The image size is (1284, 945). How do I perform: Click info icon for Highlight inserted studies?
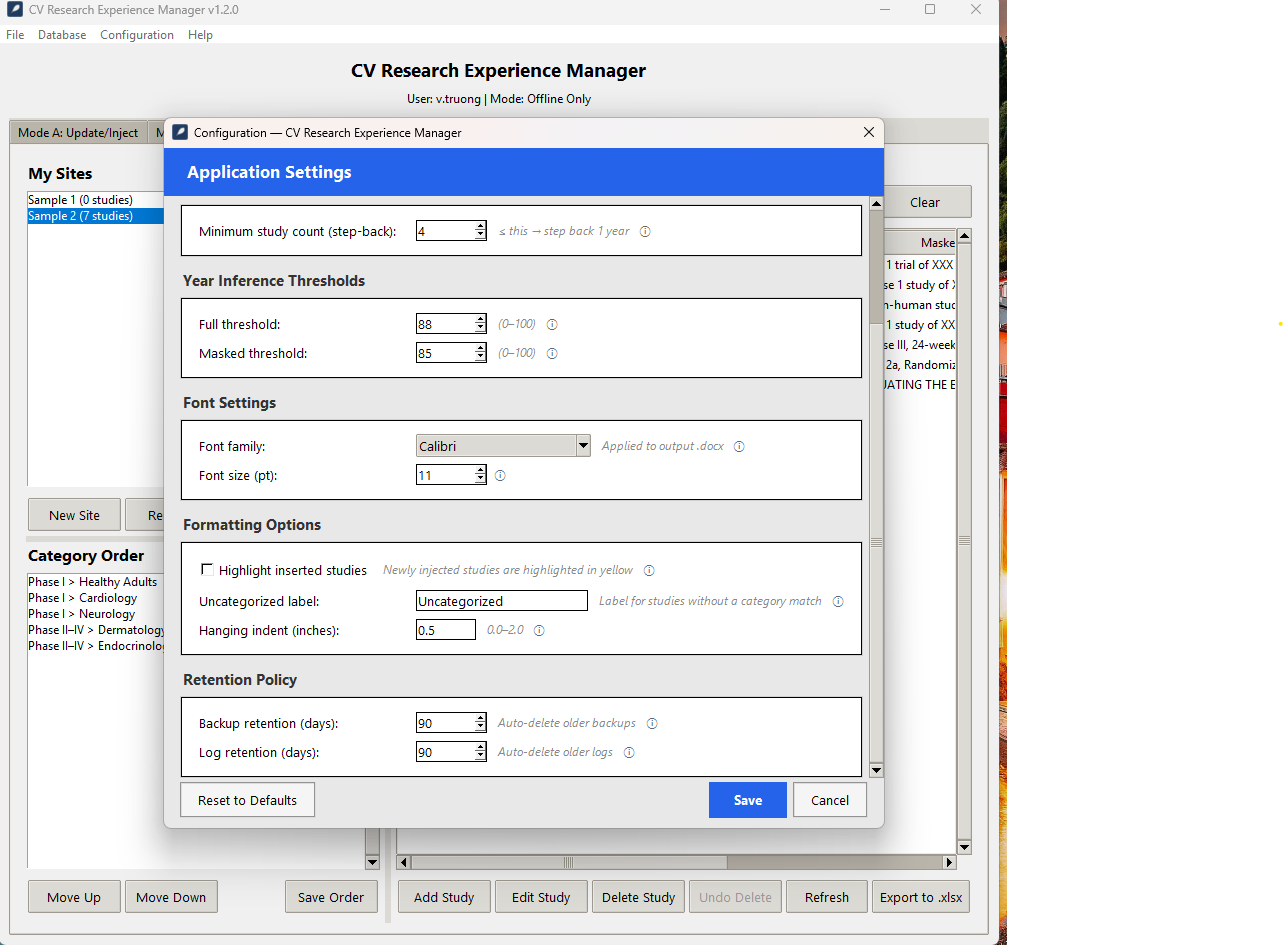[x=649, y=570]
